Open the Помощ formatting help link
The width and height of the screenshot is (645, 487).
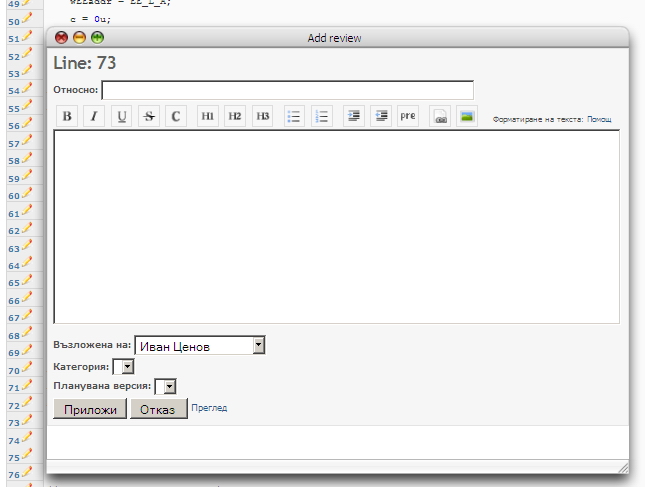pos(599,119)
